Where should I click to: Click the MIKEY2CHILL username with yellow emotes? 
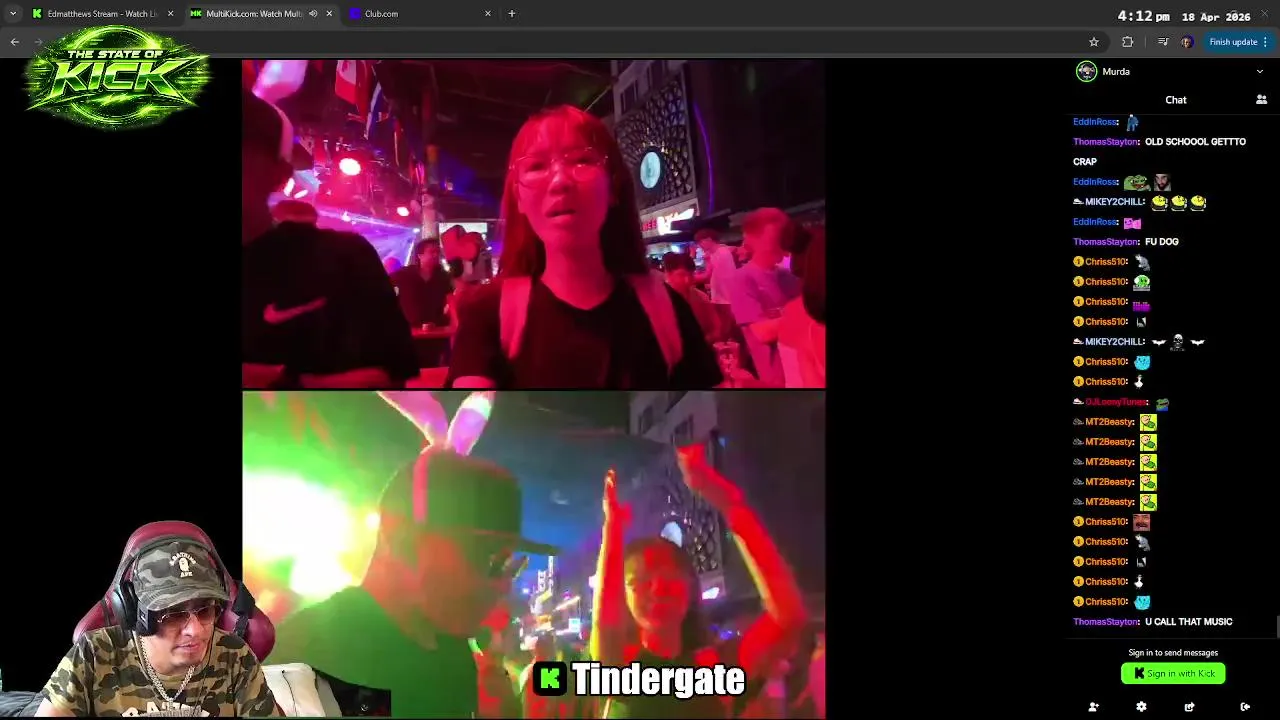[1115, 202]
